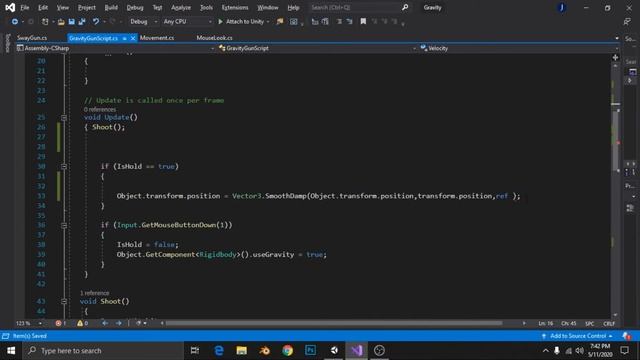Open Photoshop from the taskbar
This screenshot has height=360, width=640.
point(311,351)
